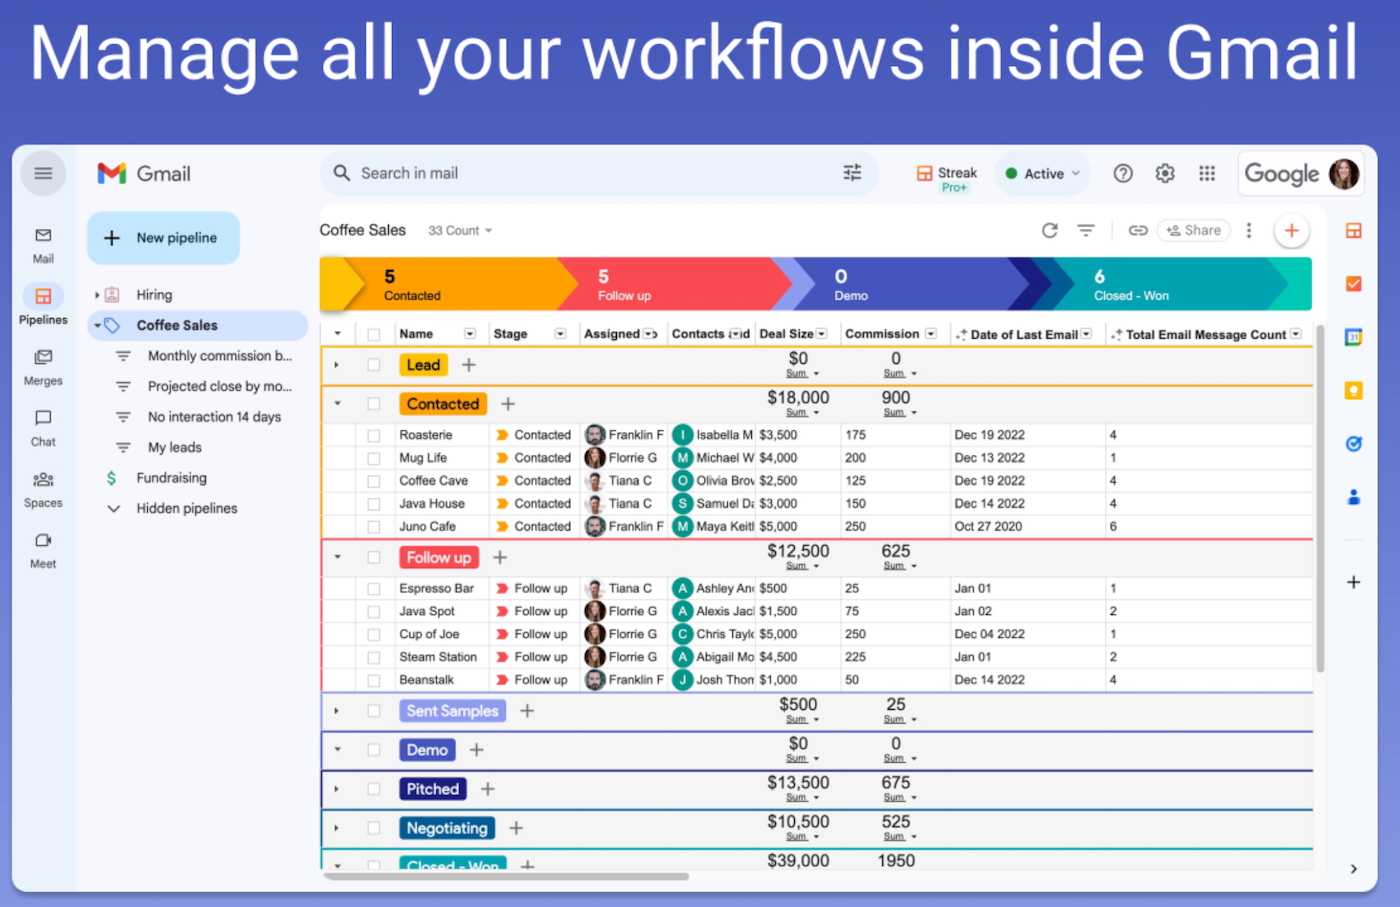The height and width of the screenshot is (907, 1400).
Task: Expand the 33 Count dropdown
Action: 460,231
